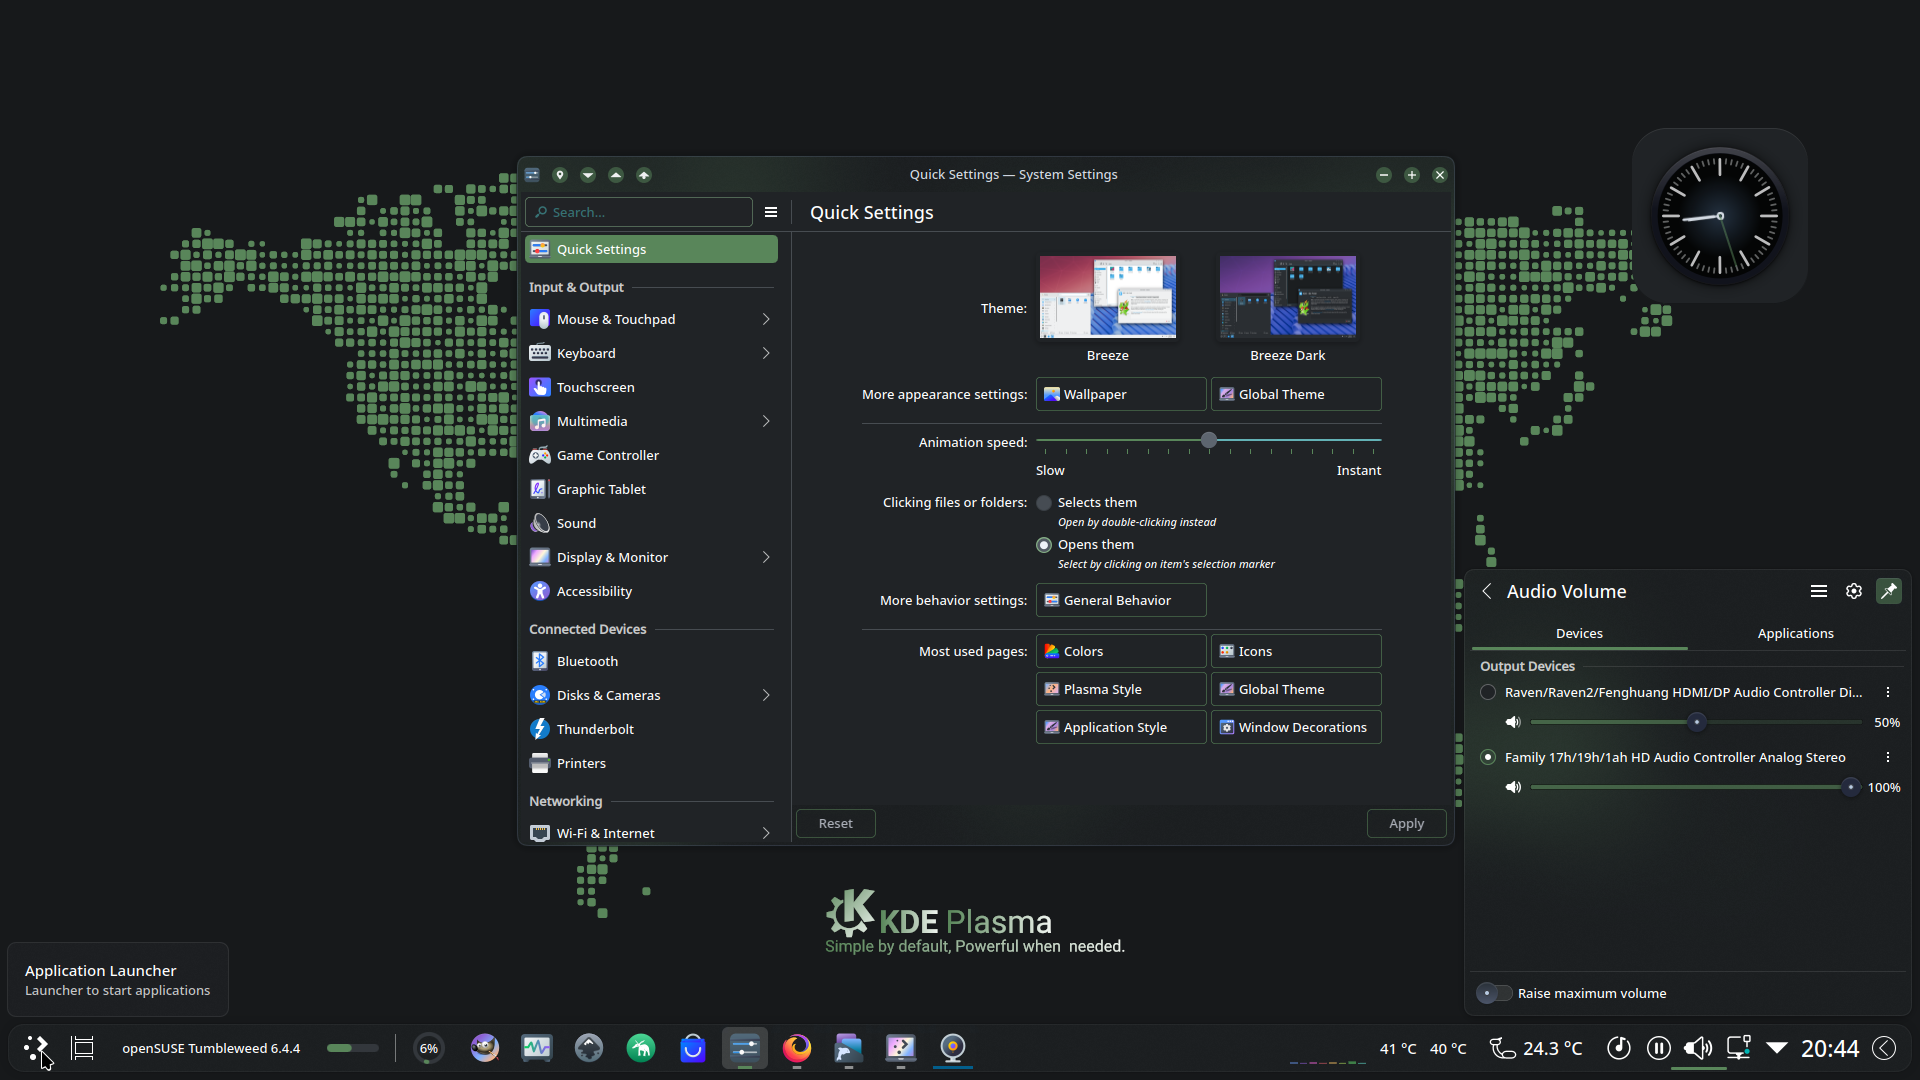Expand Disks & Cameras category
The width and height of the screenshot is (1920, 1080).
tap(766, 695)
